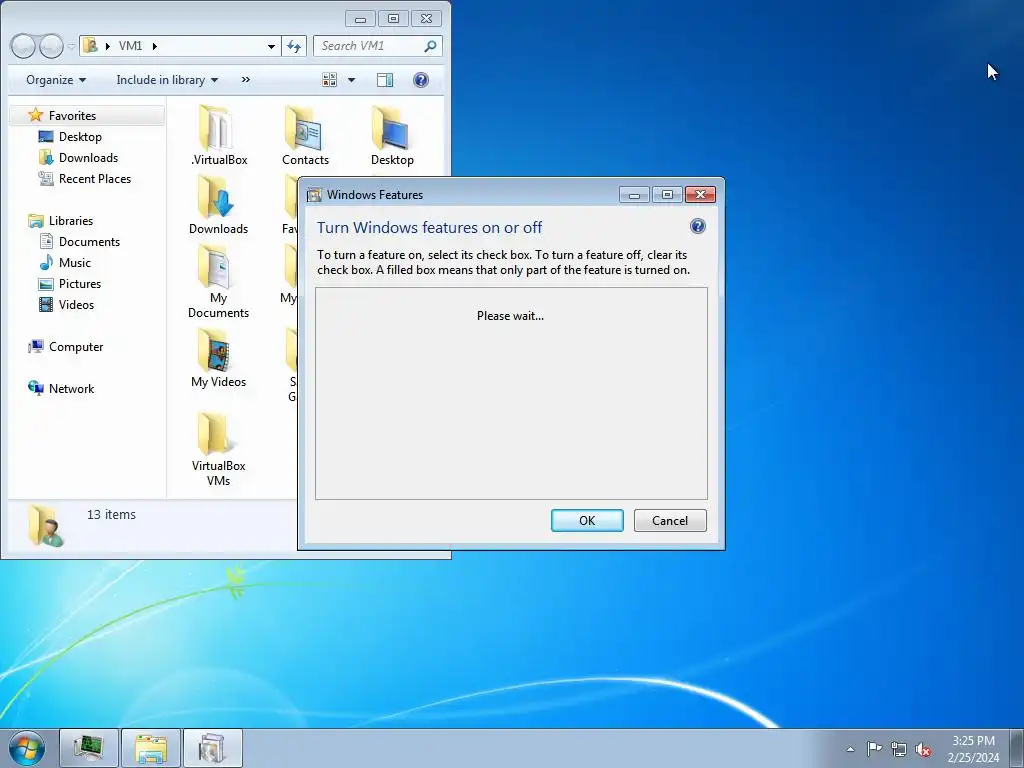Click the search magnifier icon

click(x=430, y=46)
